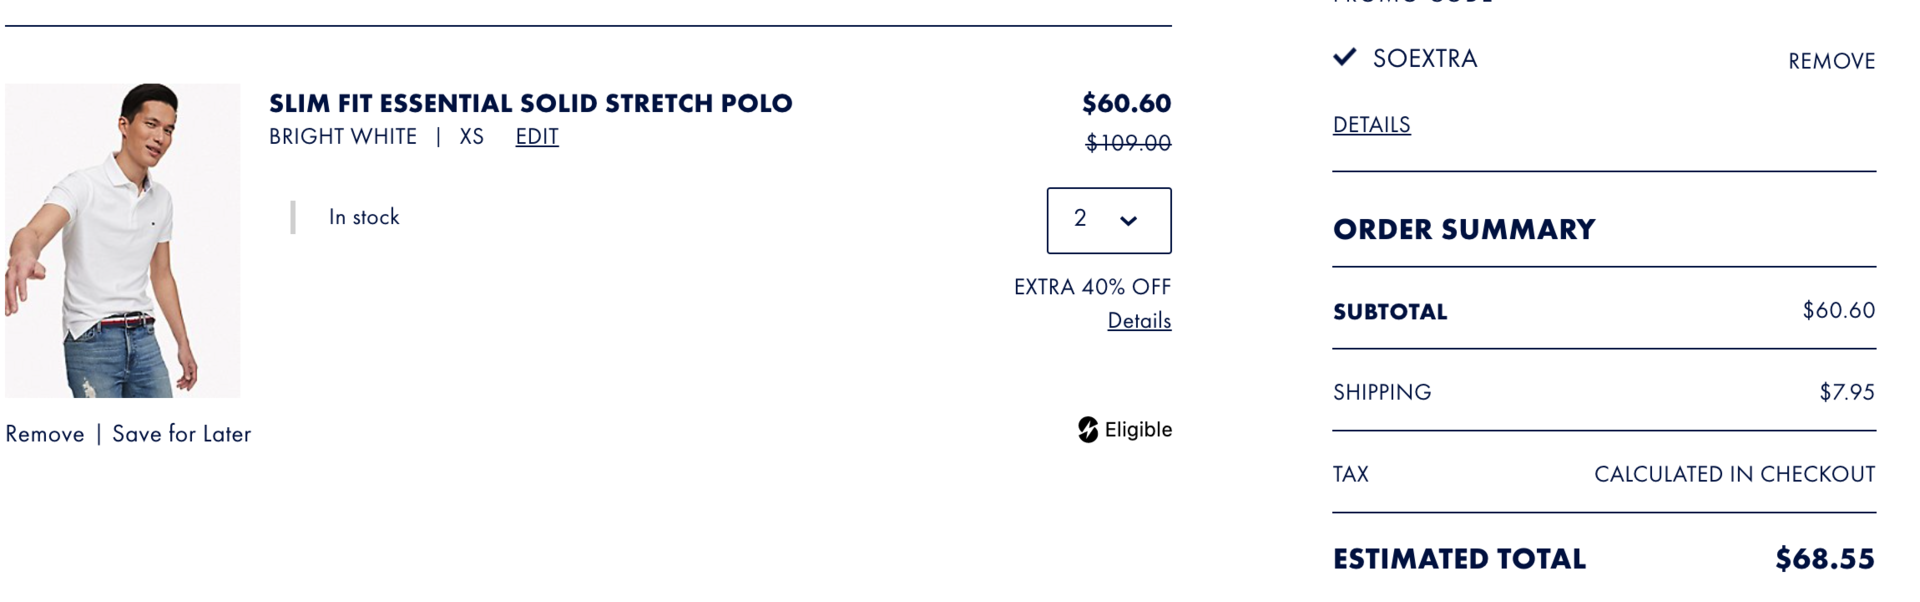Click the ShopRunner Eligible lightning icon

1088,430
